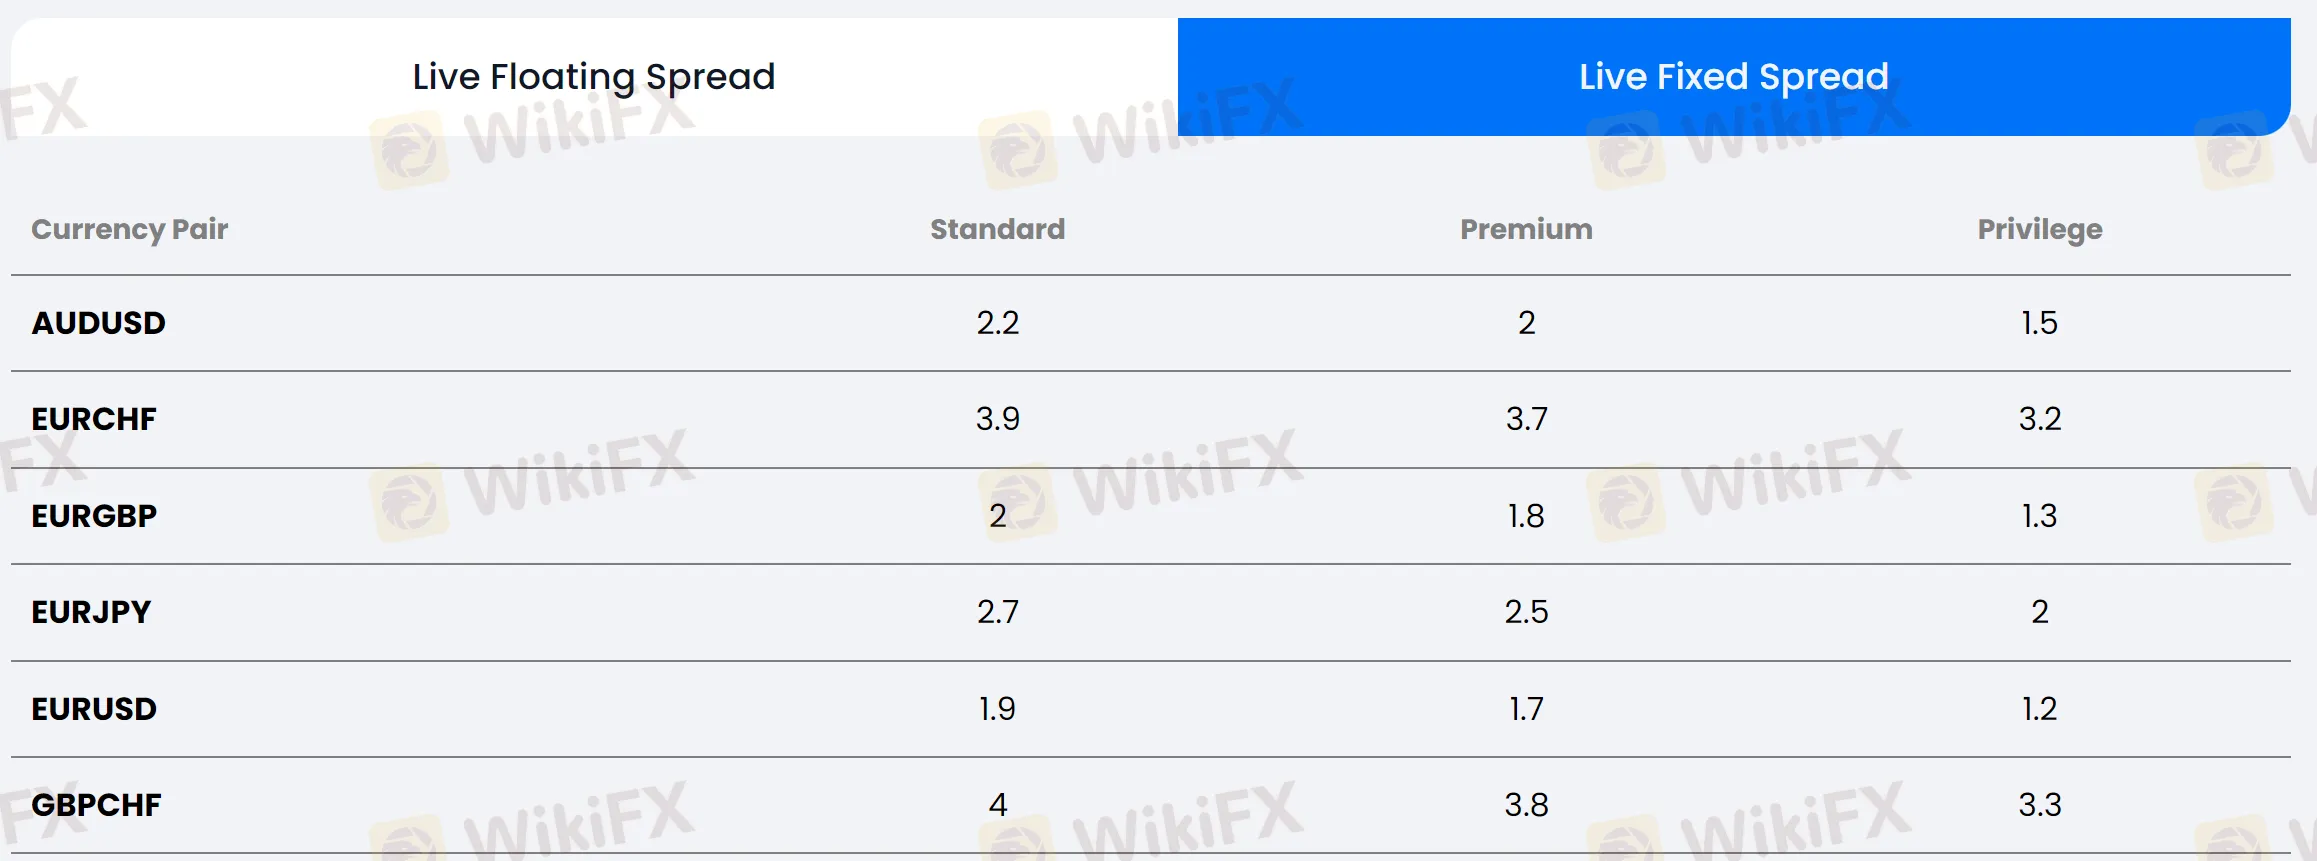
Task: Select the Live Fixed Spread tab
Action: pos(1733,77)
